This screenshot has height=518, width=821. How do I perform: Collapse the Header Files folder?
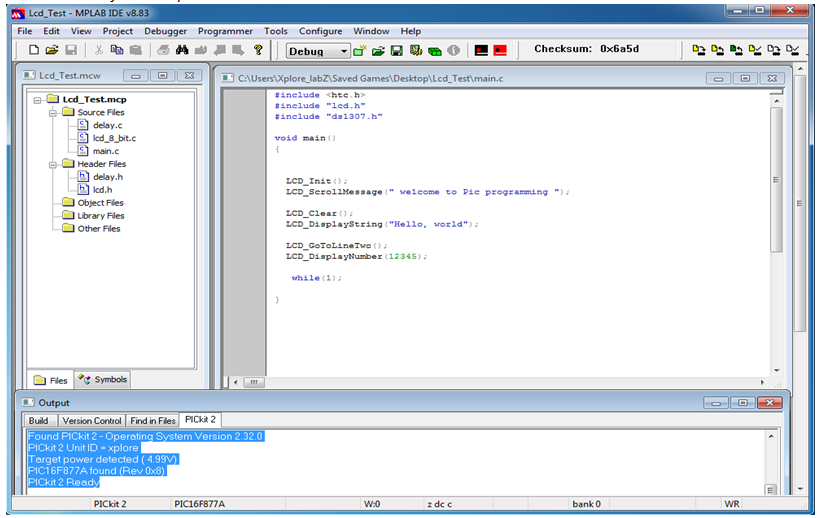click(x=53, y=164)
